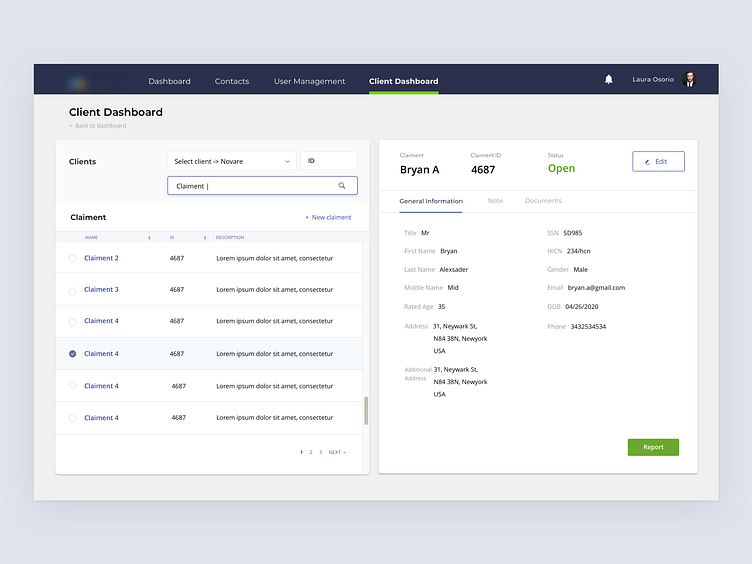This screenshot has height=564, width=752.
Task: Open notifications bell icon
Action: pos(608,79)
